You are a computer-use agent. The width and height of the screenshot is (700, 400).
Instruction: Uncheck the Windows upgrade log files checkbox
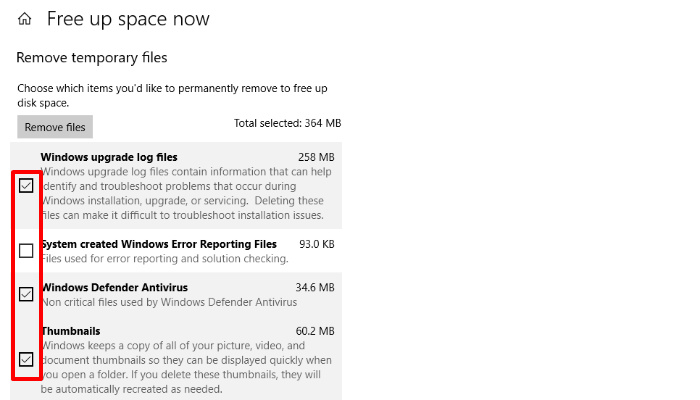click(26, 185)
